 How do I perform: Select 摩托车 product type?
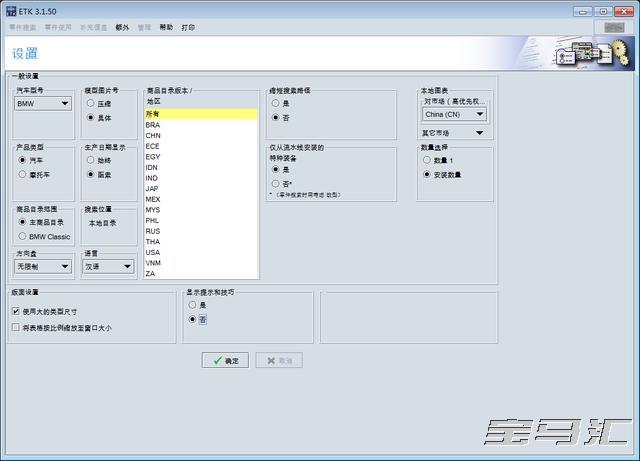(22, 174)
